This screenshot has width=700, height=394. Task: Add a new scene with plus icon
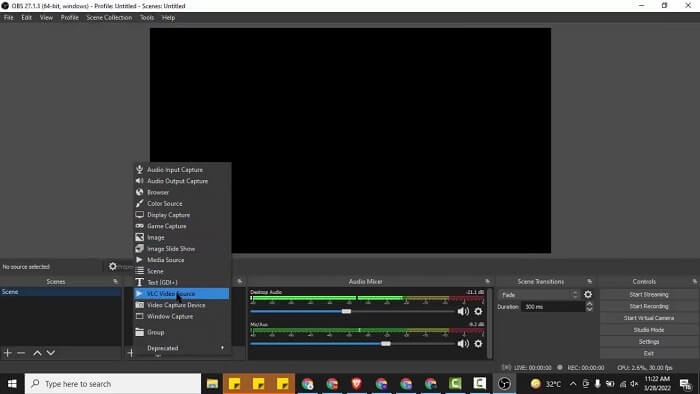[x=8, y=353]
